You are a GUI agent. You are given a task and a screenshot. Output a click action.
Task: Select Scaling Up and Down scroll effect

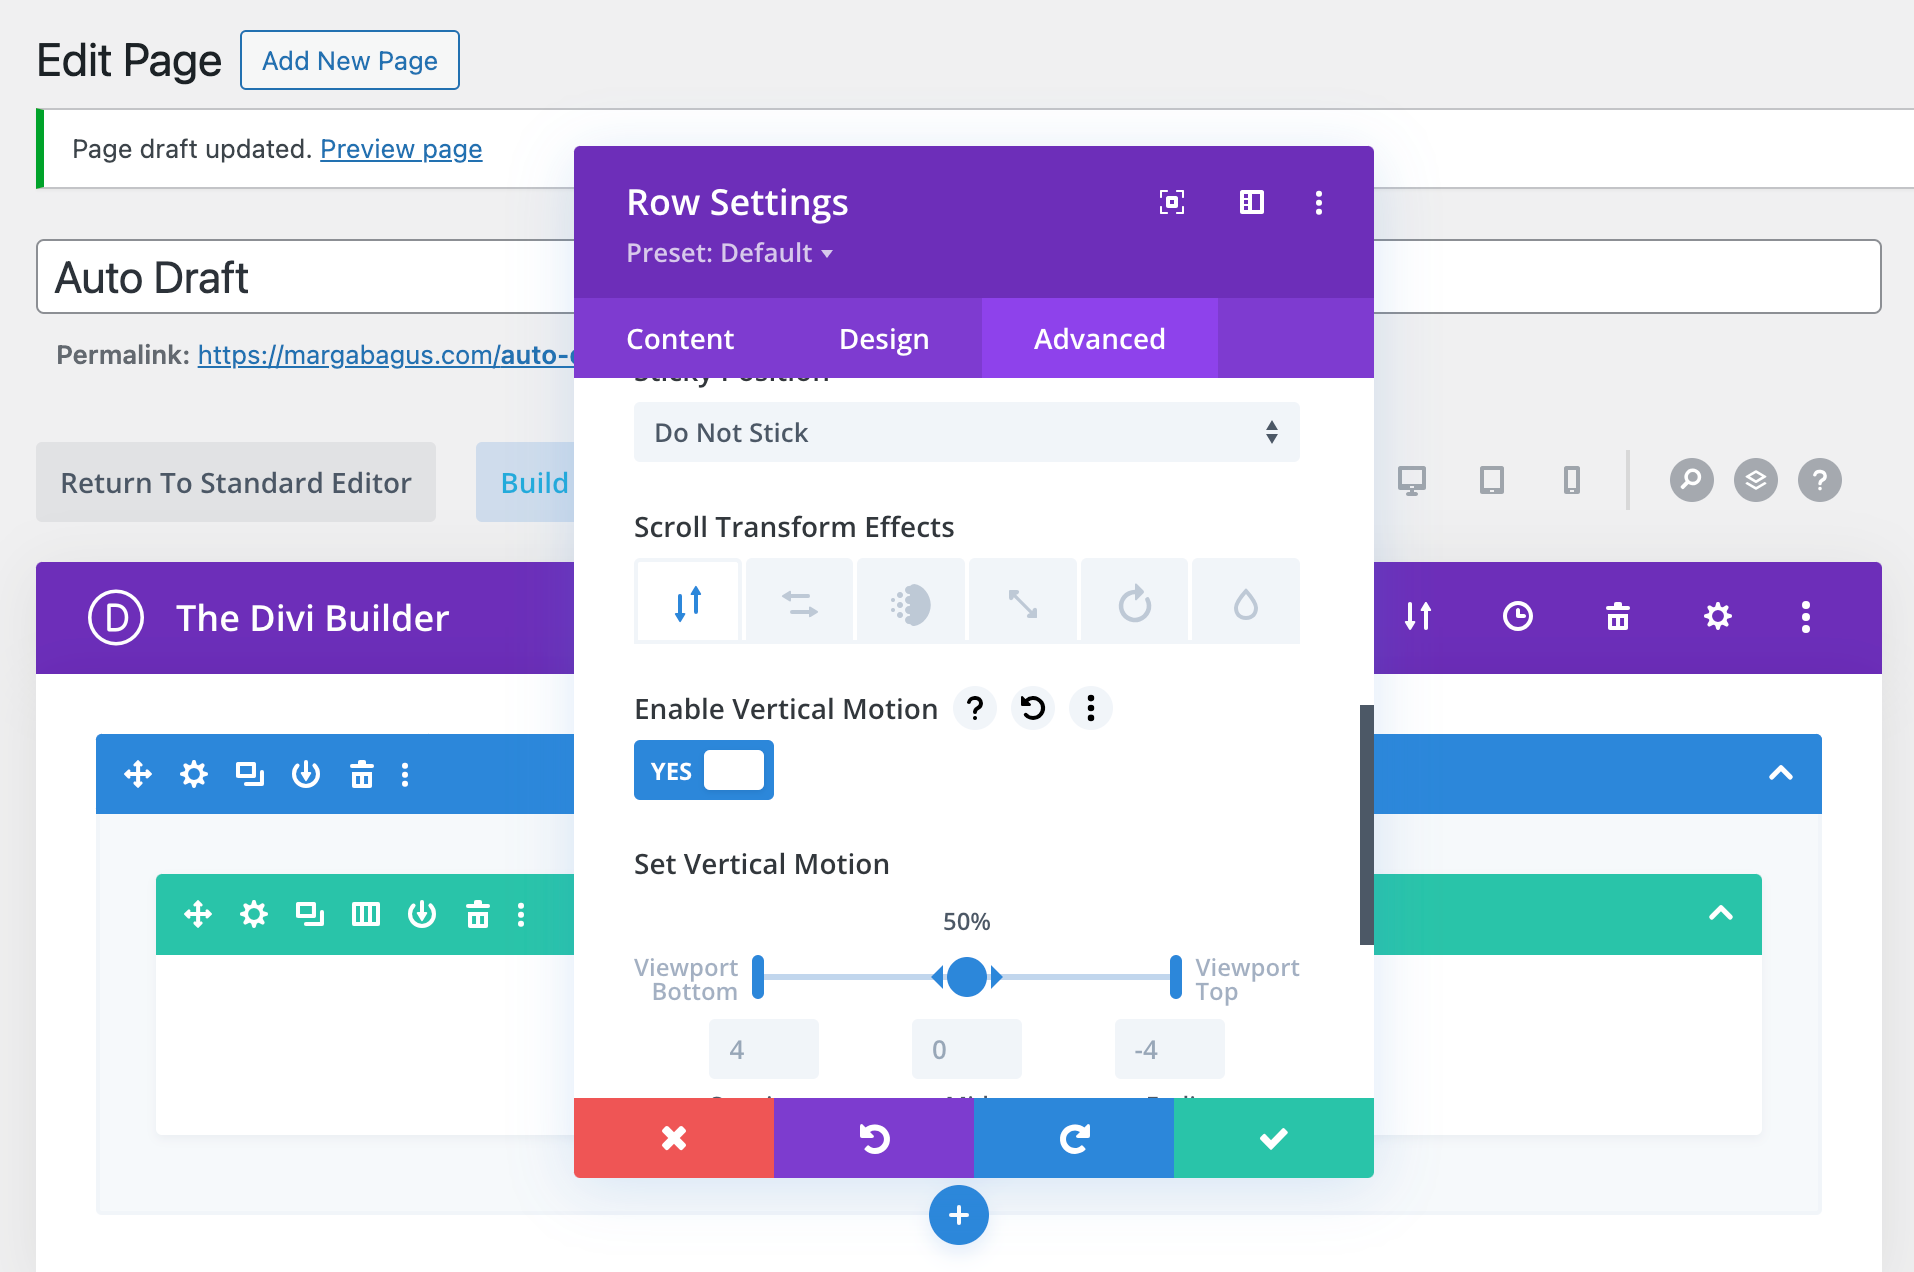pos(1023,603)
